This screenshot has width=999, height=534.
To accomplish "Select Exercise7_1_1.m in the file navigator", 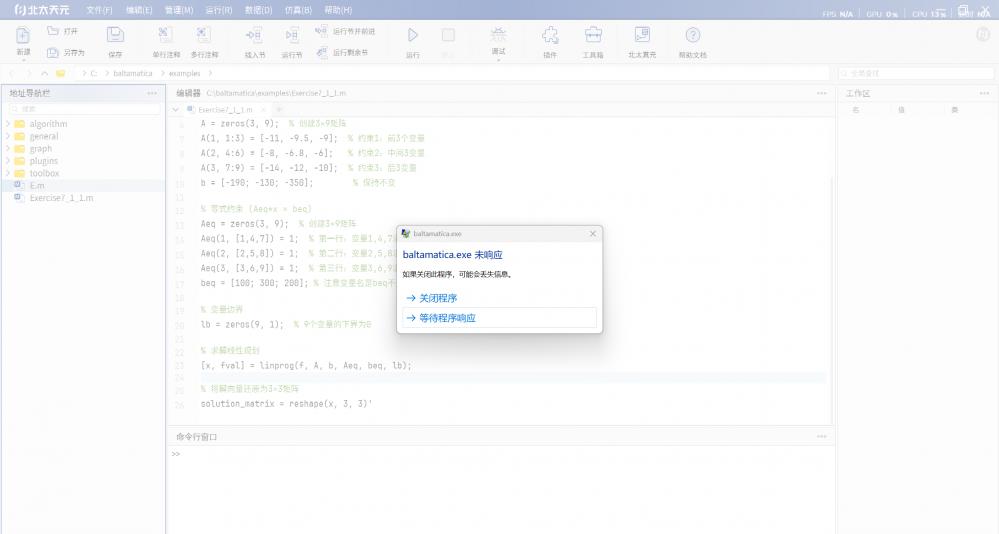I will 61,198.
